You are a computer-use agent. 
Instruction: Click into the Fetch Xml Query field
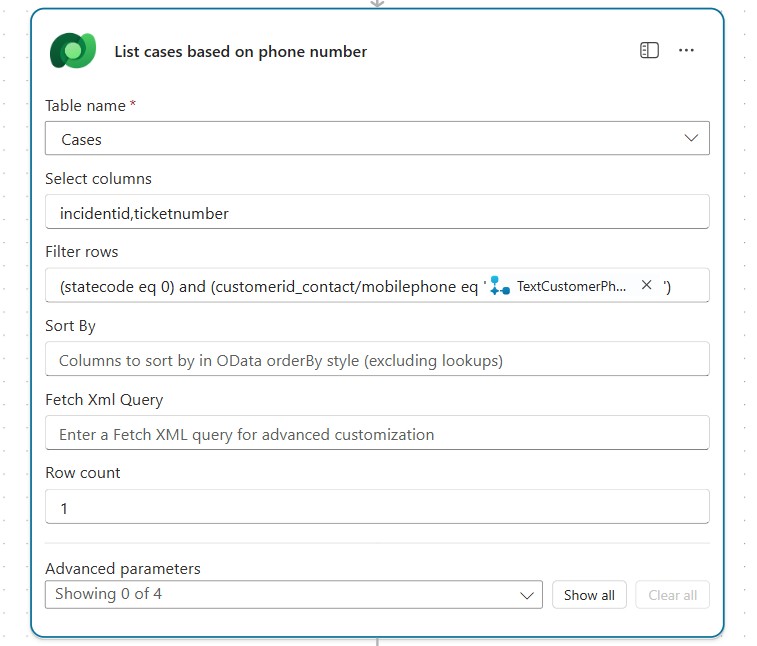tap(377, 434)
